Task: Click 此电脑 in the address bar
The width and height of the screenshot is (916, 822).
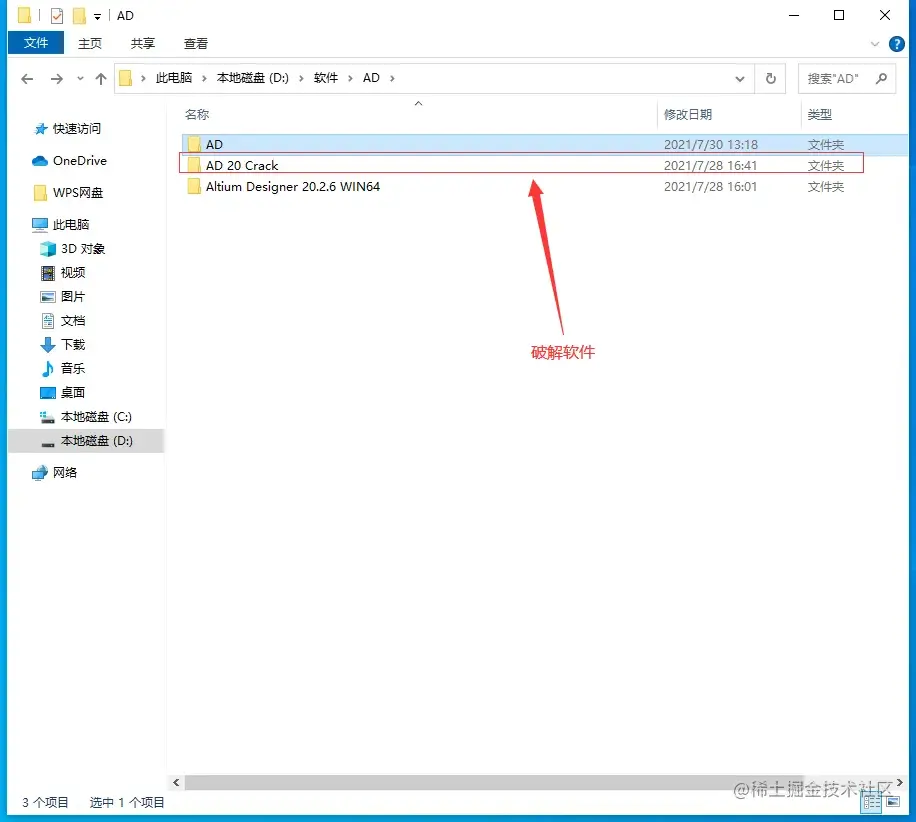Action: click(x=174, y=78)
